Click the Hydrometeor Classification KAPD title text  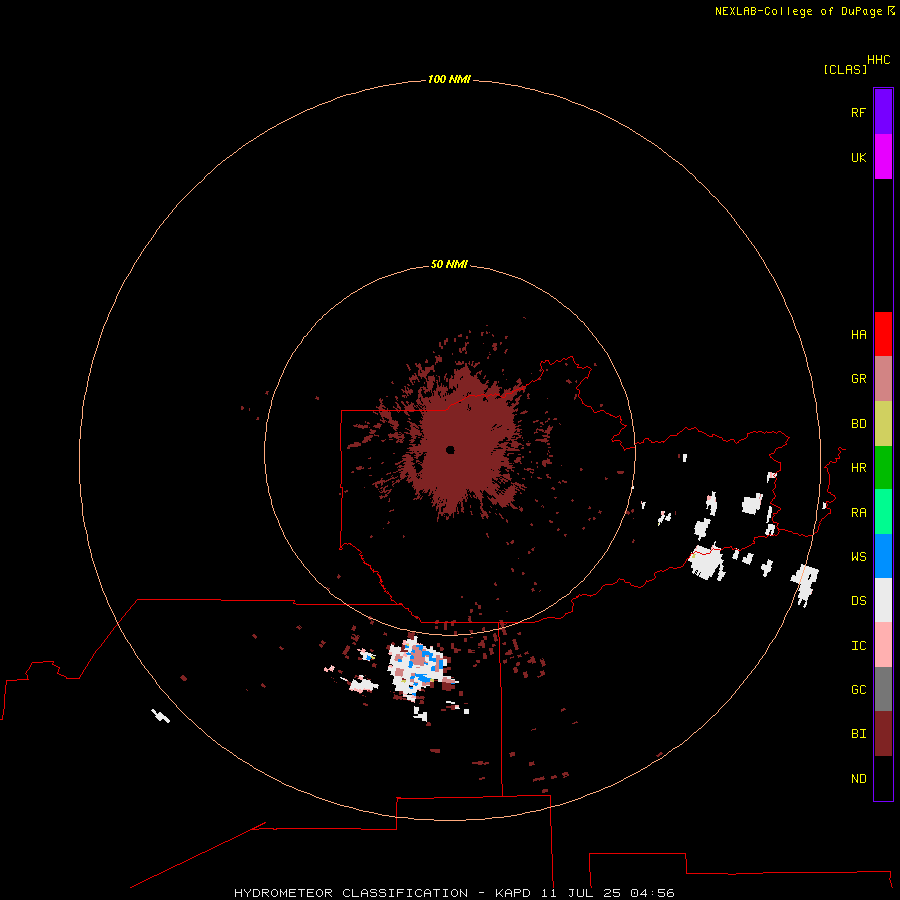point(454,893)
